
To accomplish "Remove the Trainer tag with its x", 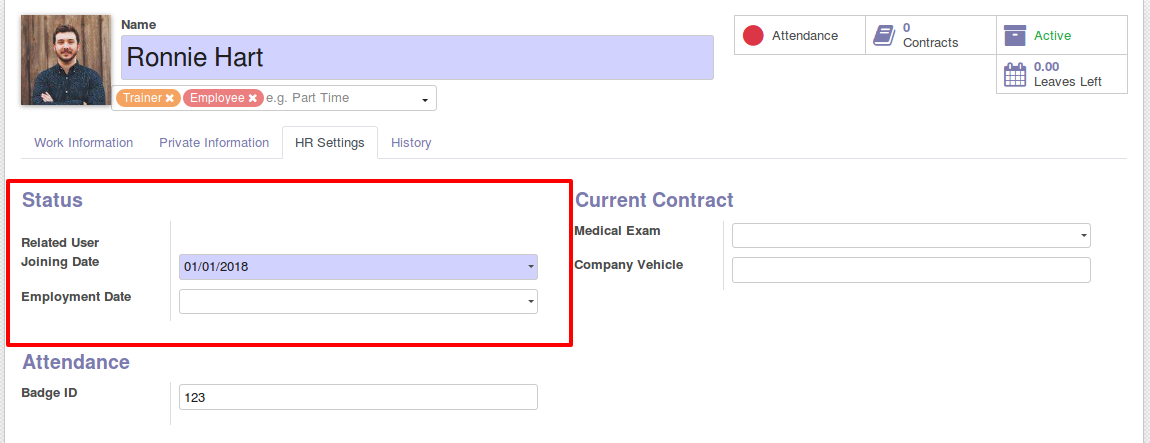I will point(169,98).
